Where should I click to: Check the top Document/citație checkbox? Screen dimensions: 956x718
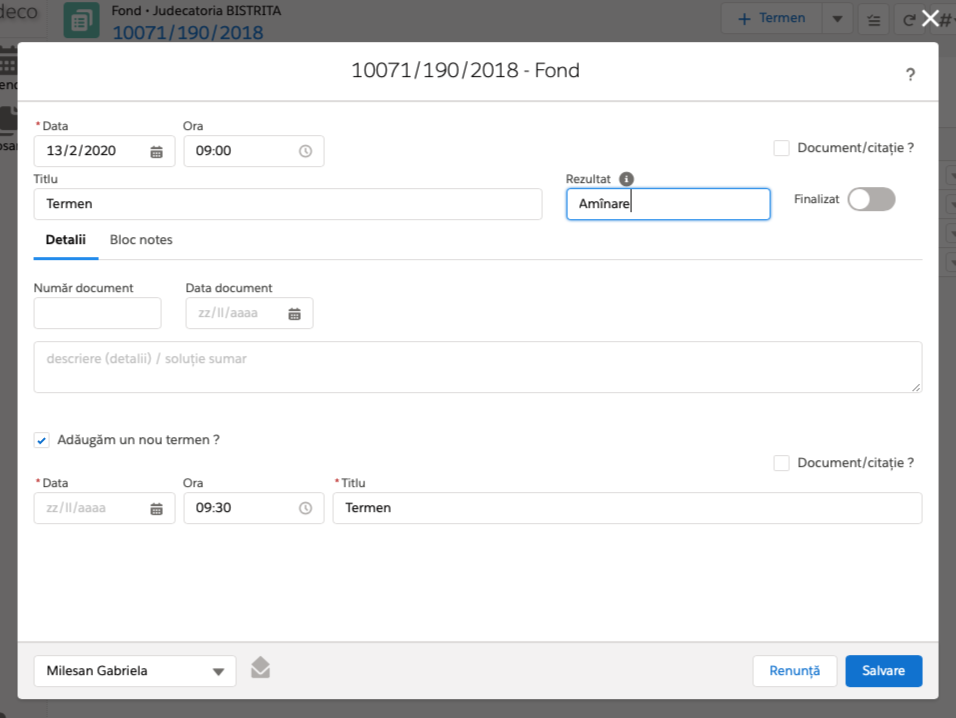point(782,148)
